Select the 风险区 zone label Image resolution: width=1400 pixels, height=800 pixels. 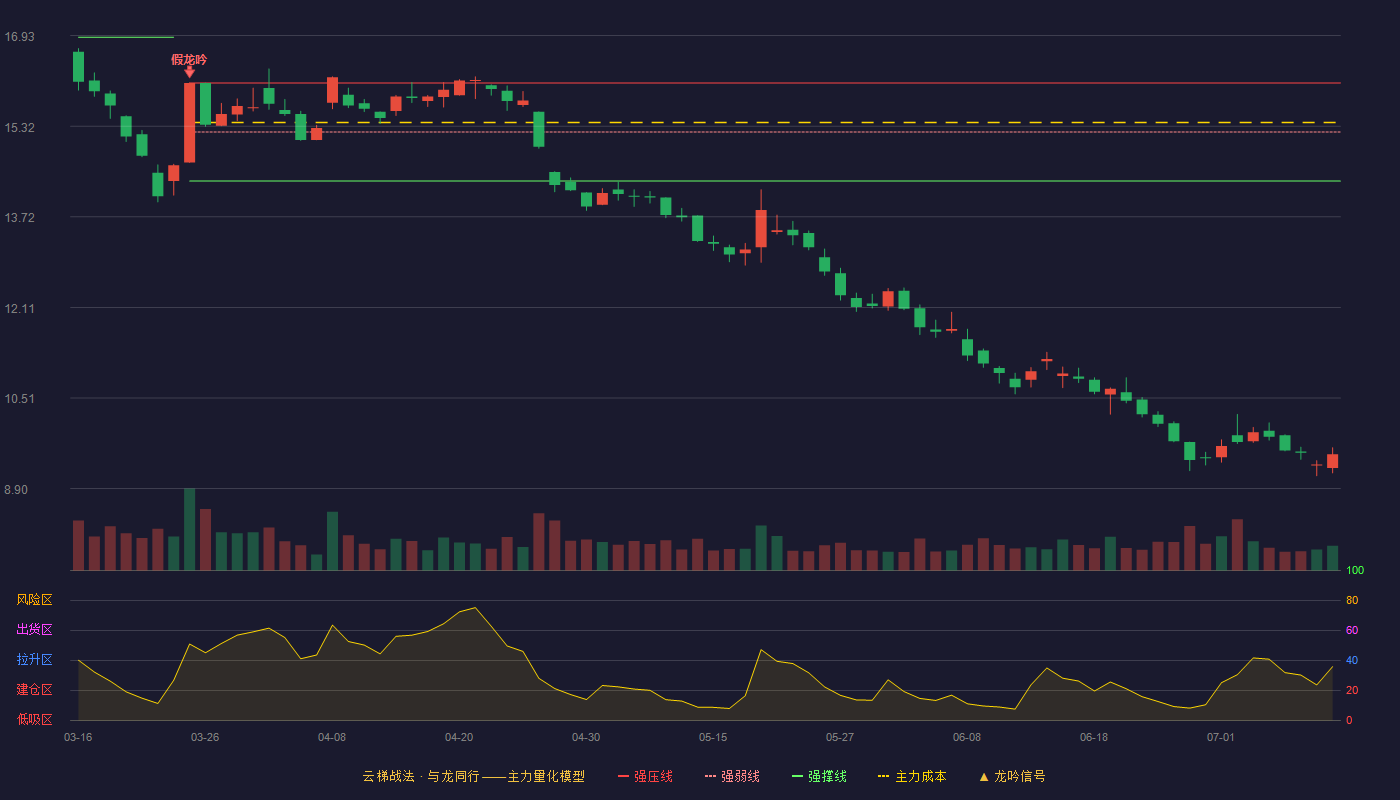(34, 600)
